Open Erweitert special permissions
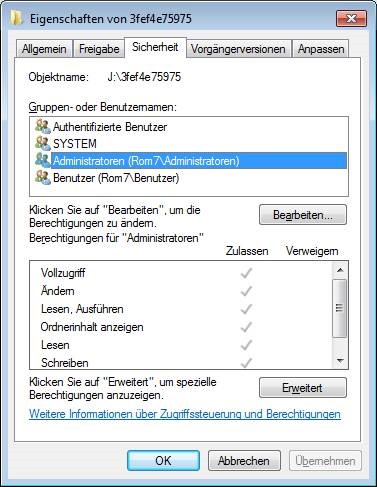The height and width of the screenshot is (487, 377). [x=303, y=388]
